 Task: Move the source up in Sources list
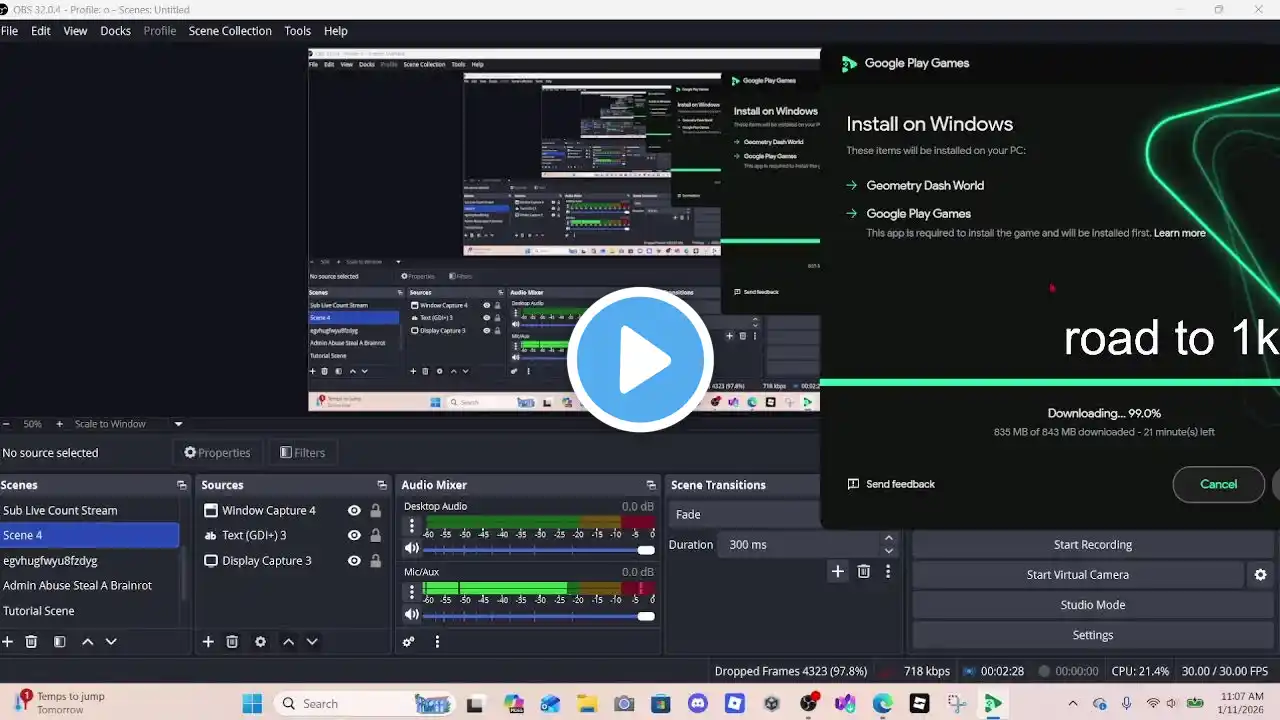click(288, 642)
